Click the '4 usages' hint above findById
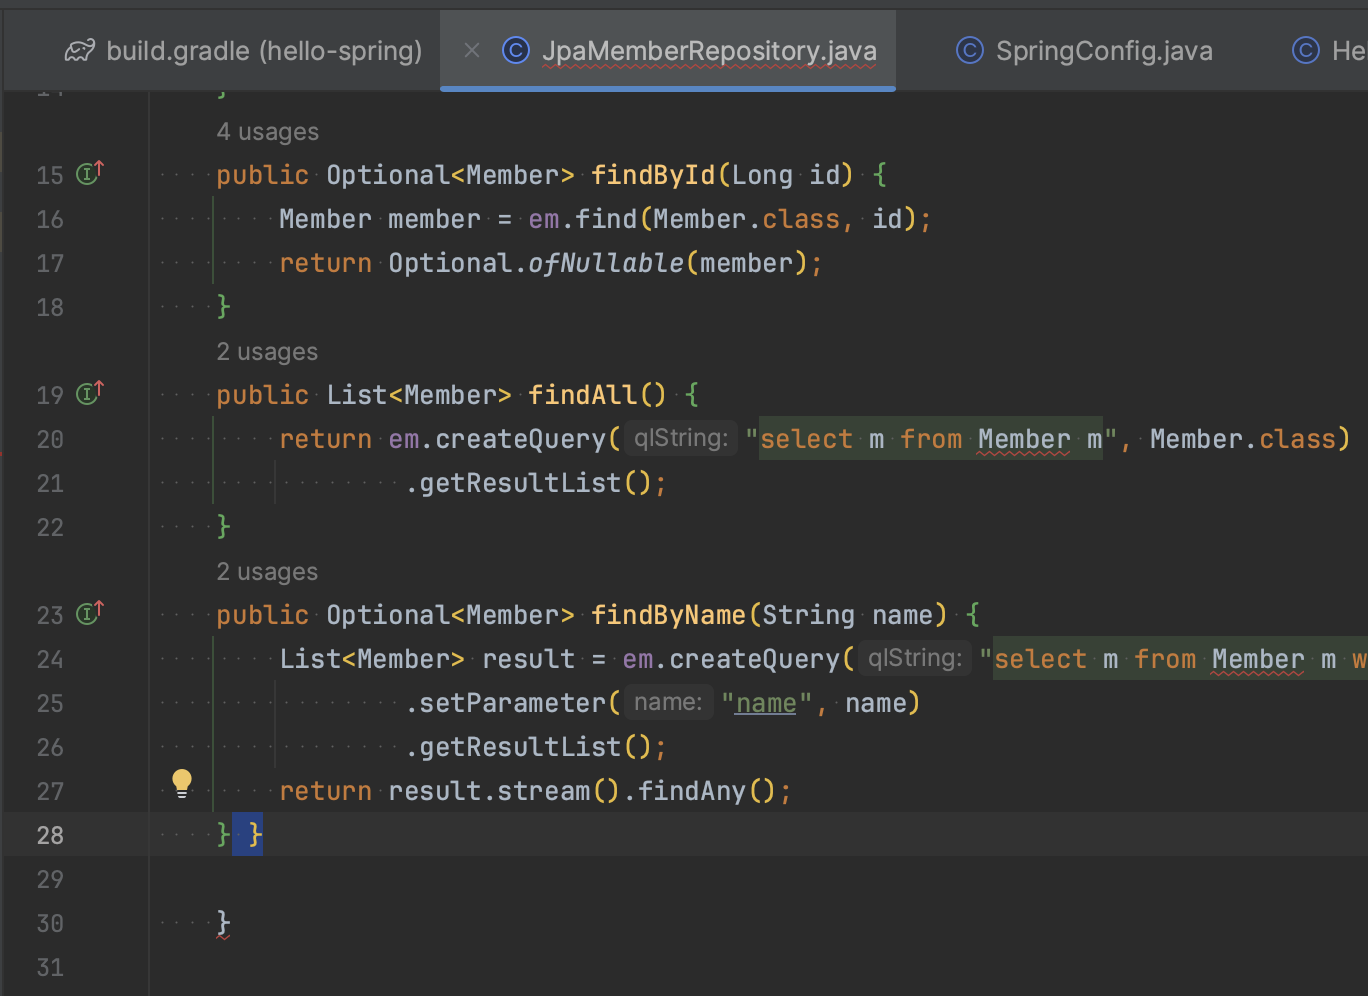The image size is (1368, 996). point(268,132)
